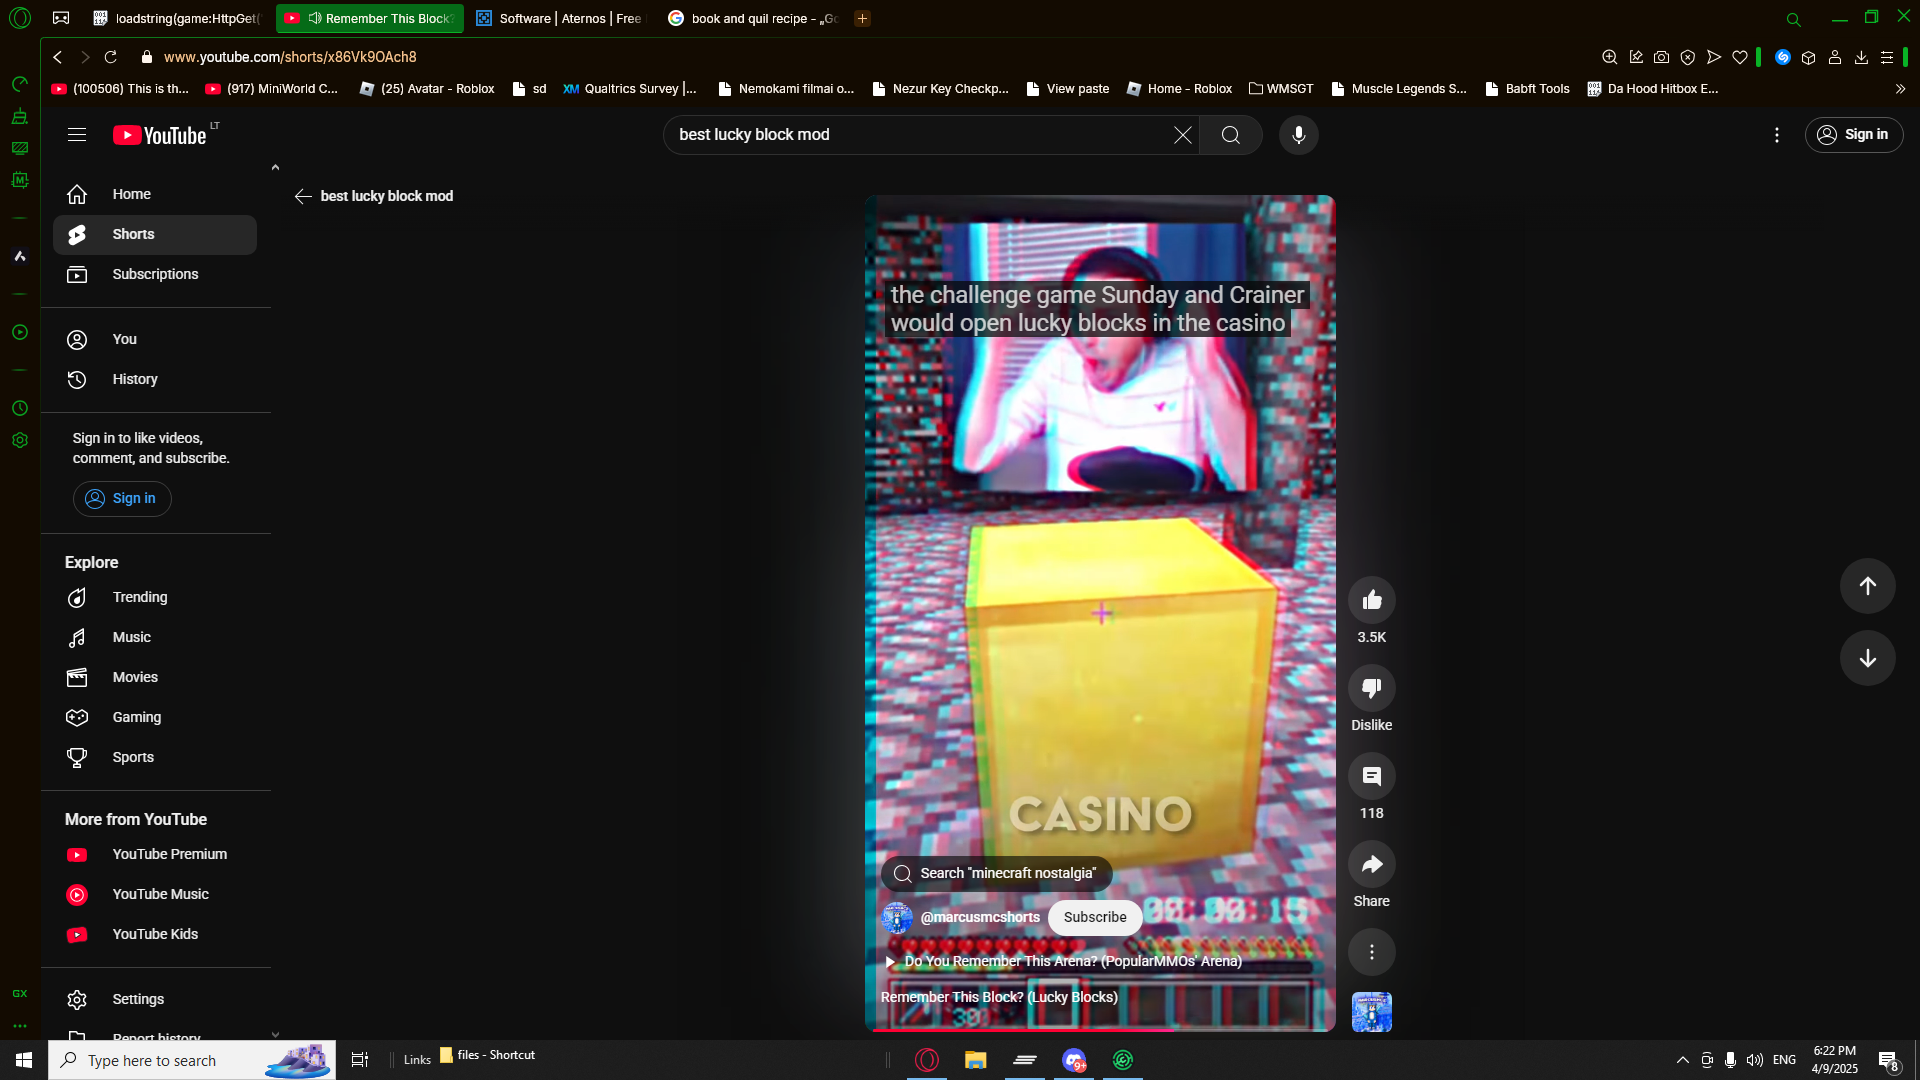The width and height of the screenshot is (1920, 1080).
Task: Open File Explorer from taskbar
Action: (x=975, y=1060)
